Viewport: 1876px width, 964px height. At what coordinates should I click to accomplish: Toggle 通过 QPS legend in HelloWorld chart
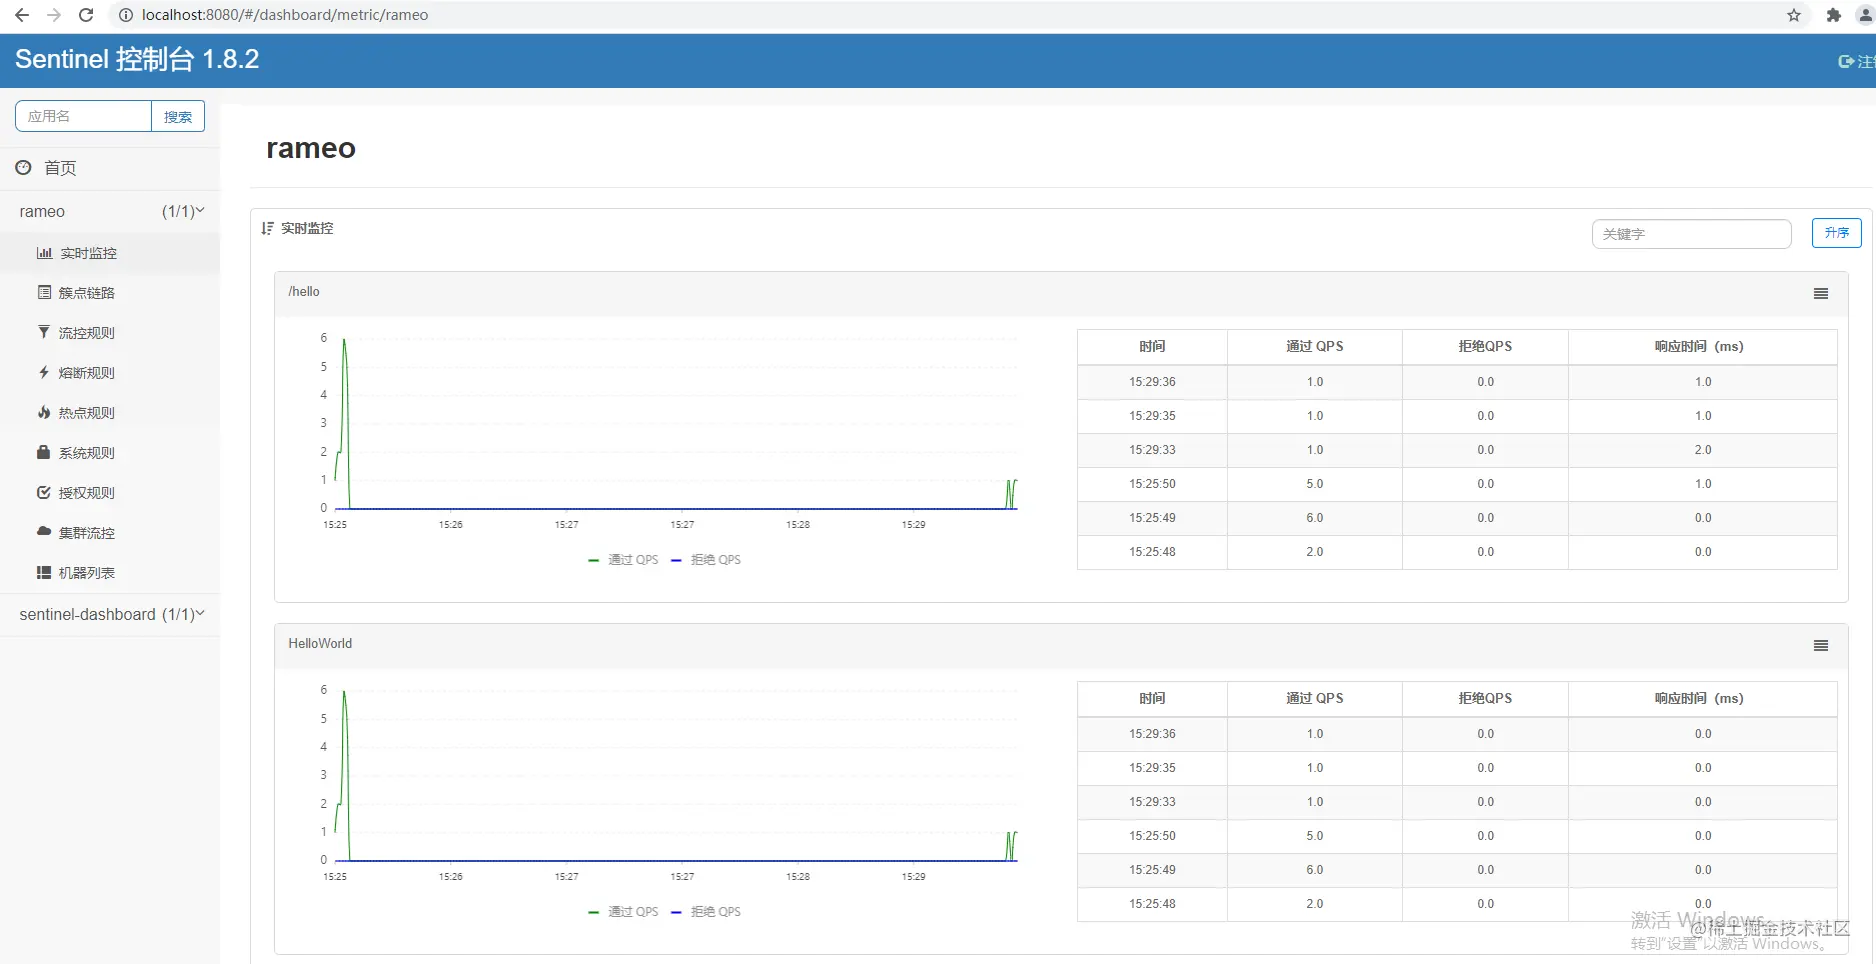(x=624, y=912)
